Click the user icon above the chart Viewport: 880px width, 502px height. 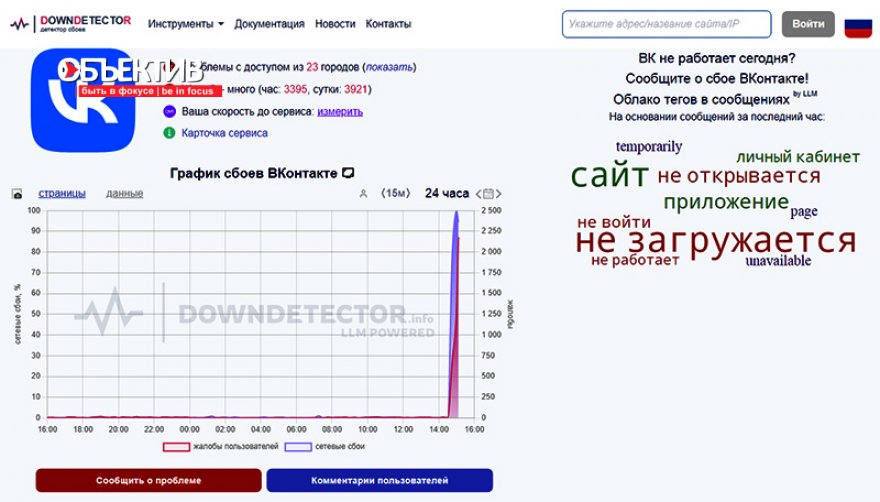(363, 194)
